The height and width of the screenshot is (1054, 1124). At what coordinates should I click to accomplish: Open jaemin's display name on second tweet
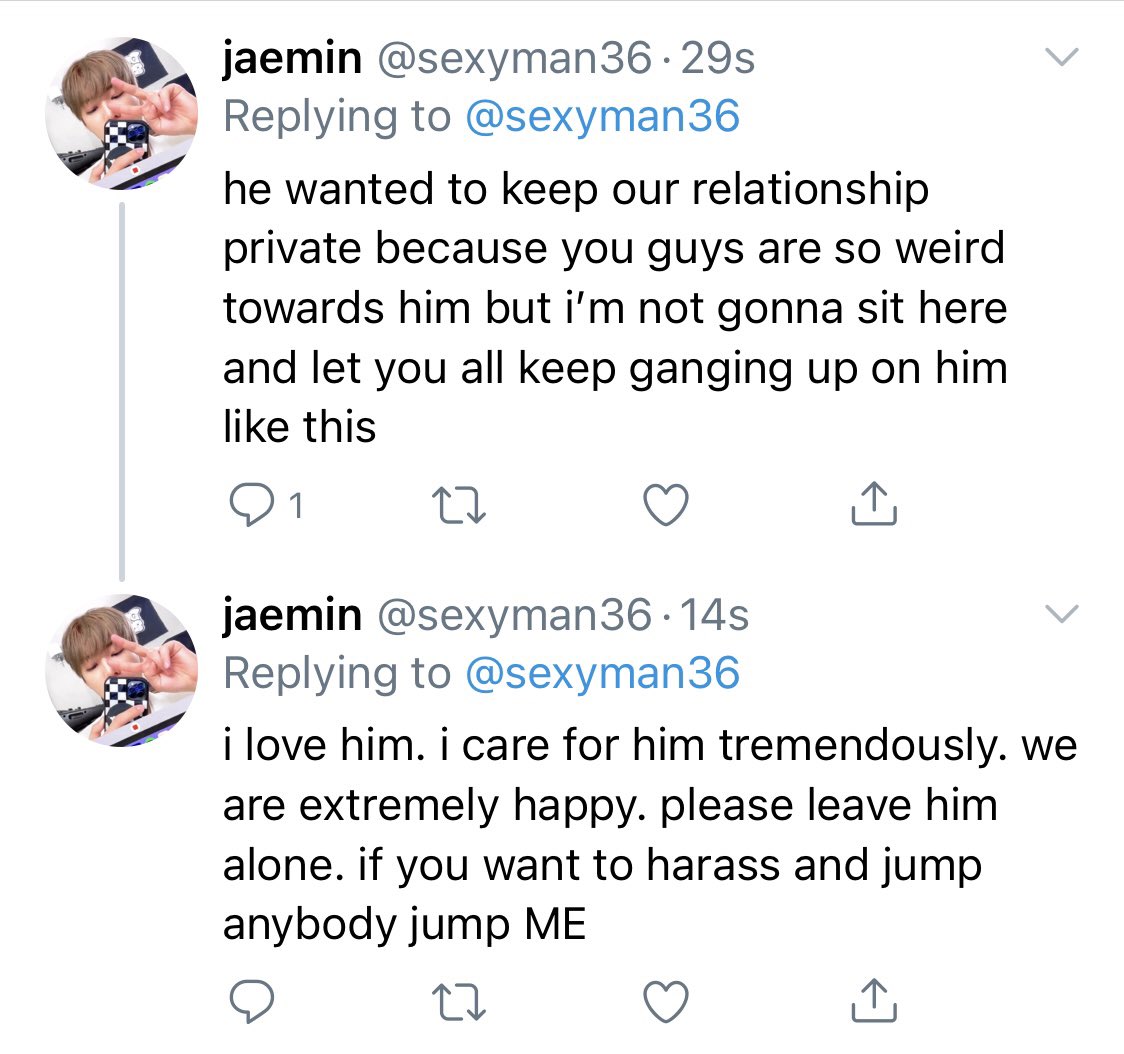(x=292, y=617)
